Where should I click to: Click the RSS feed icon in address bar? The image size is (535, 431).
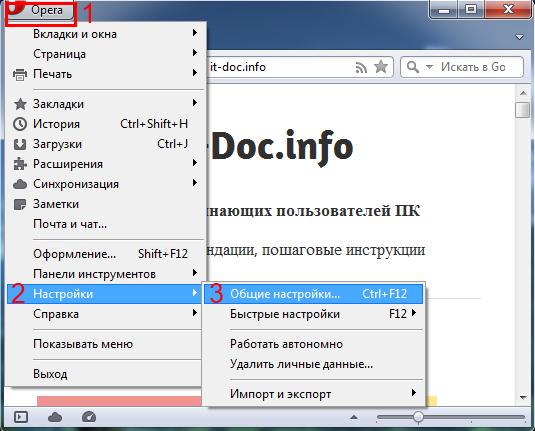pyautogui.click(x=361, y=68)
